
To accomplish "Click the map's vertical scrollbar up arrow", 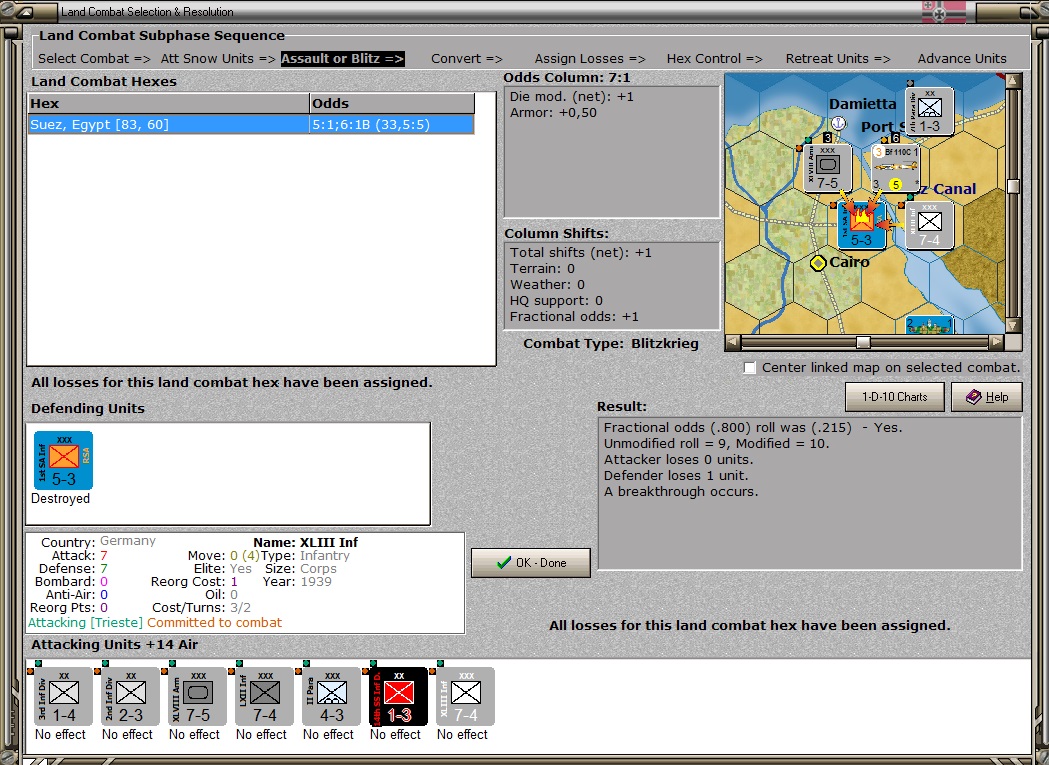I will pyautogui.click(x=1014, y=81).
